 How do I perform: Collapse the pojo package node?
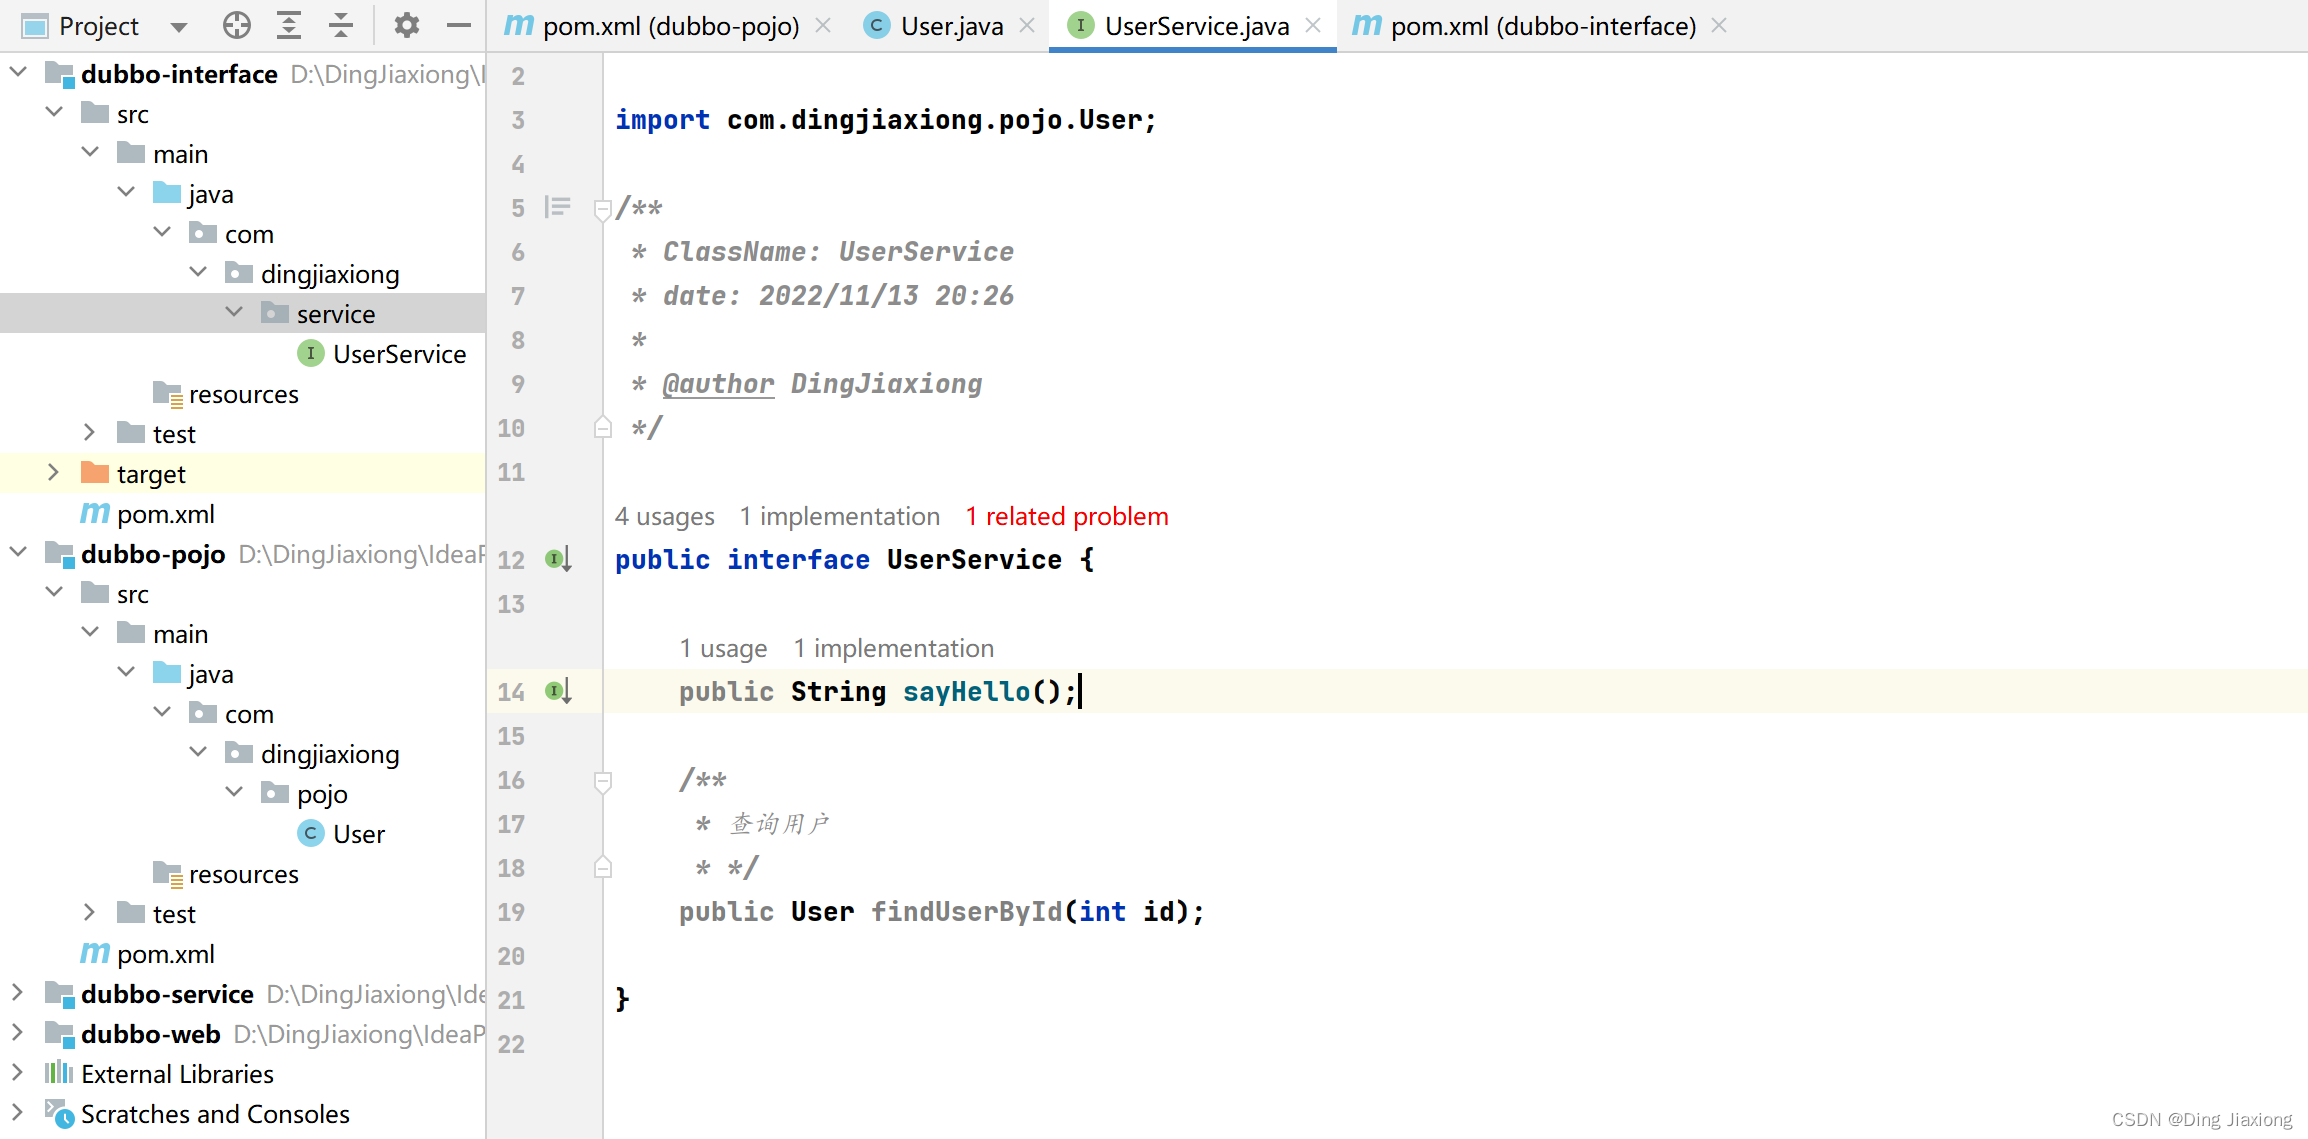[234, 792]
